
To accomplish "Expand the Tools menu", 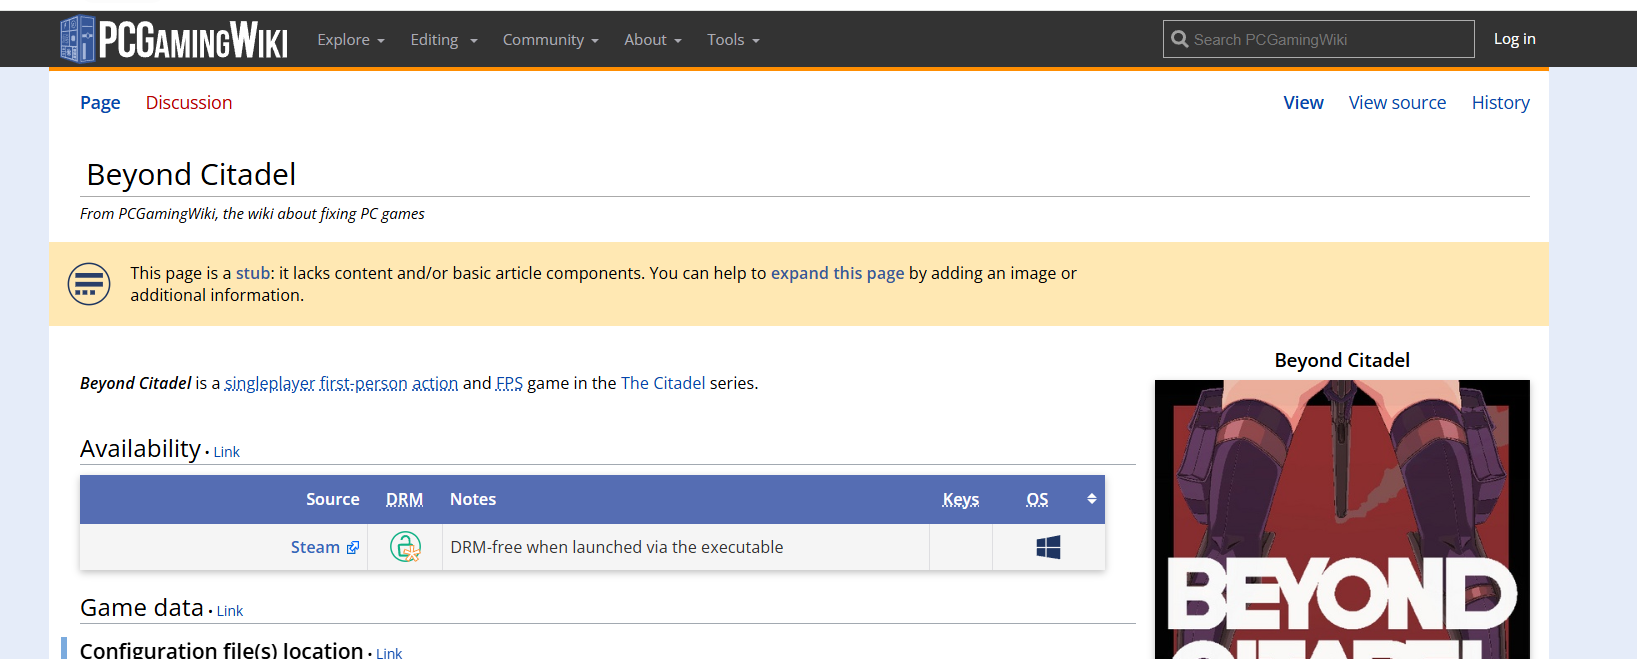I will click(734, 40).
